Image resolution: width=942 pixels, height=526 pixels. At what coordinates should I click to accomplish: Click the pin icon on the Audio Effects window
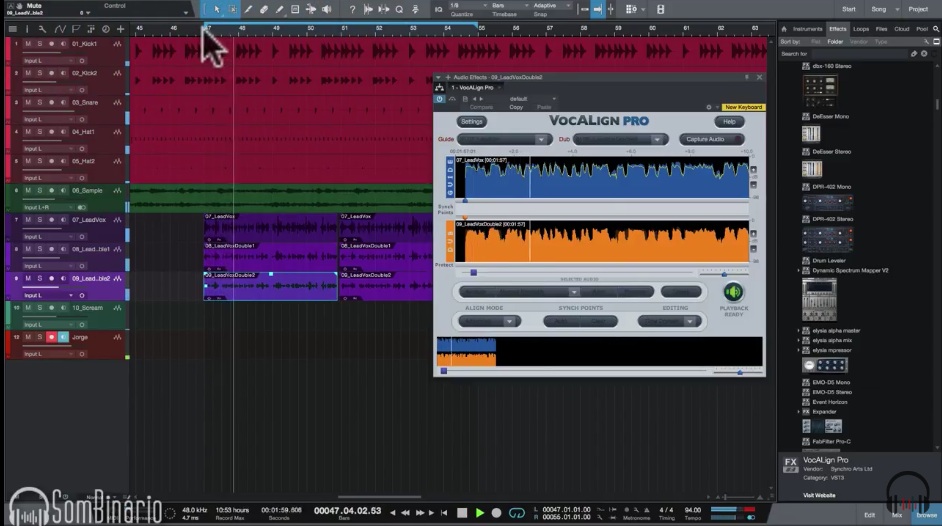click(747, 77)
